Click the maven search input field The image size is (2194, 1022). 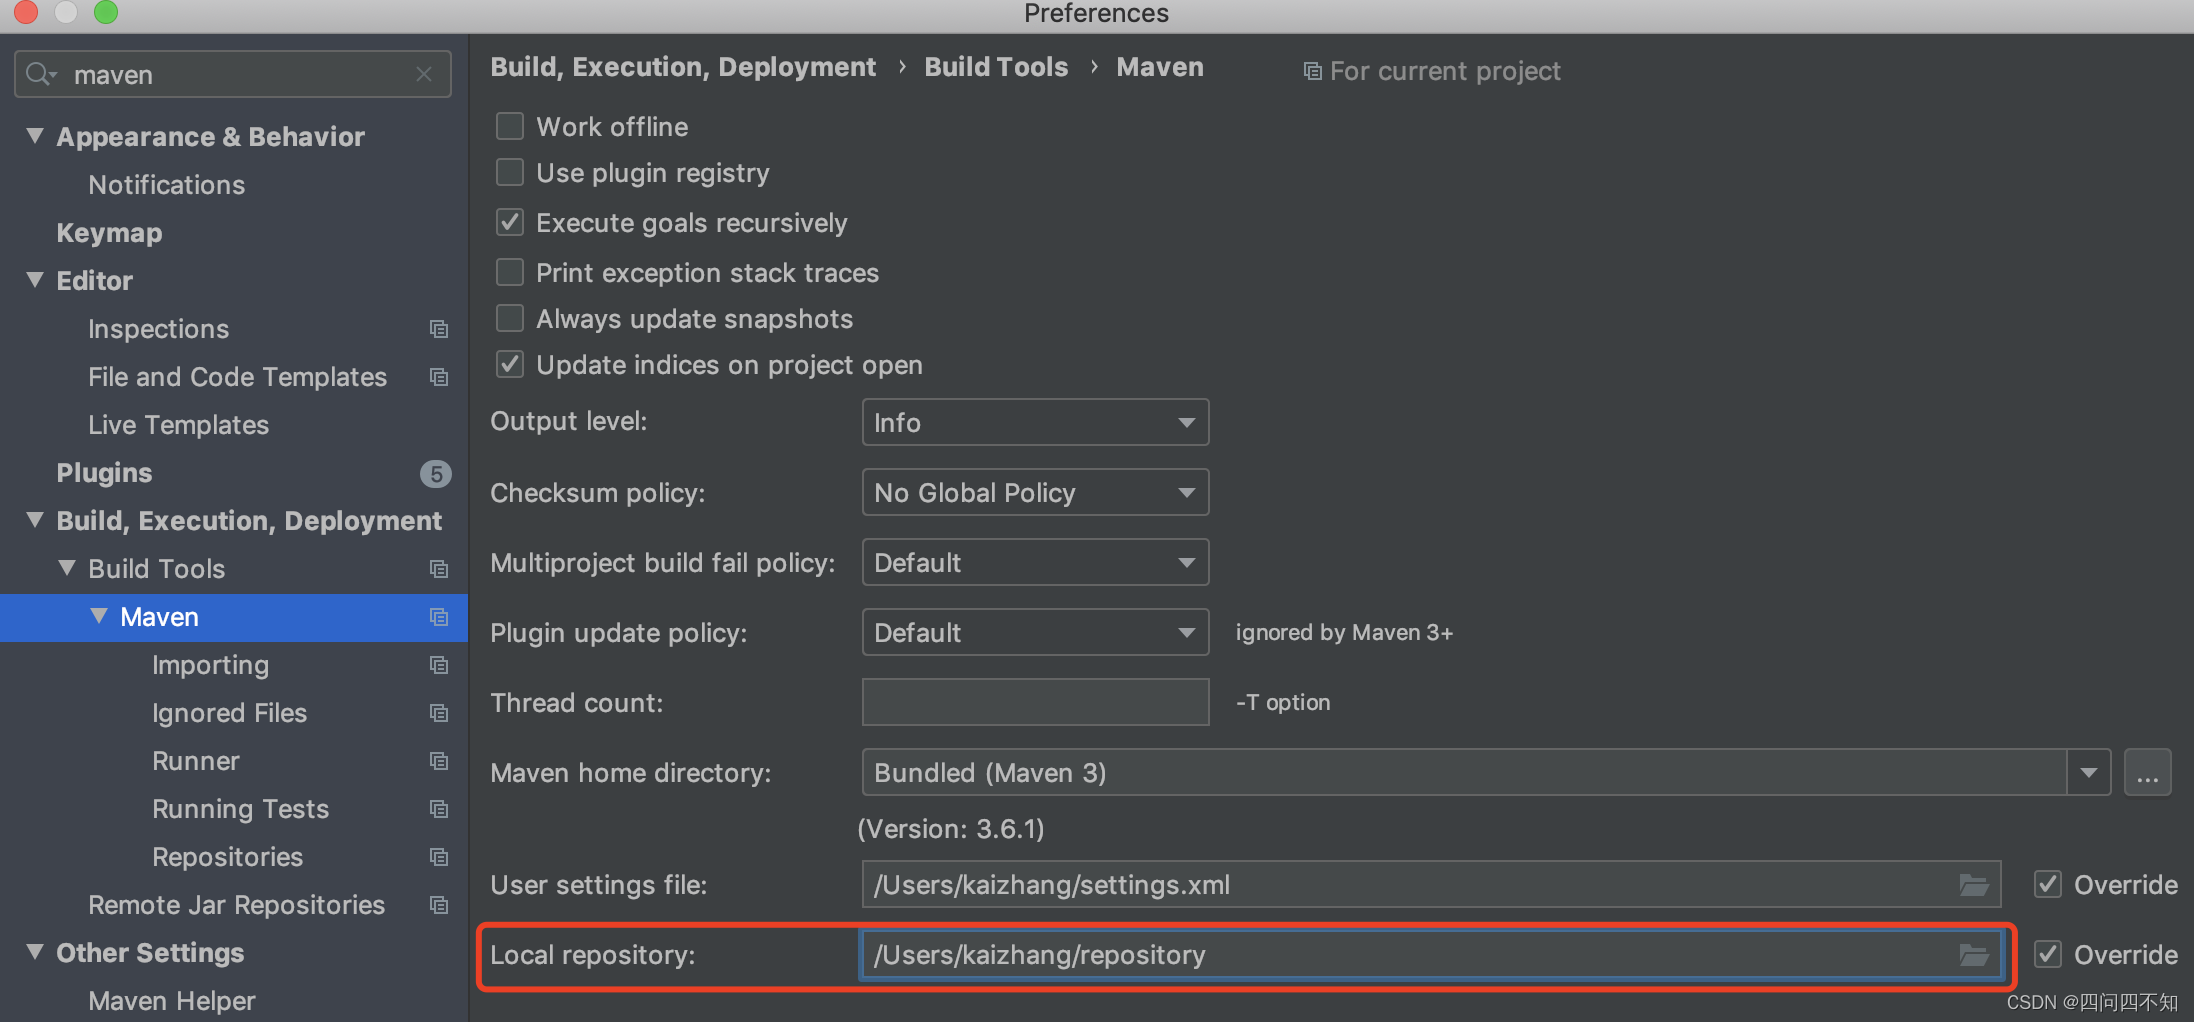233,75
